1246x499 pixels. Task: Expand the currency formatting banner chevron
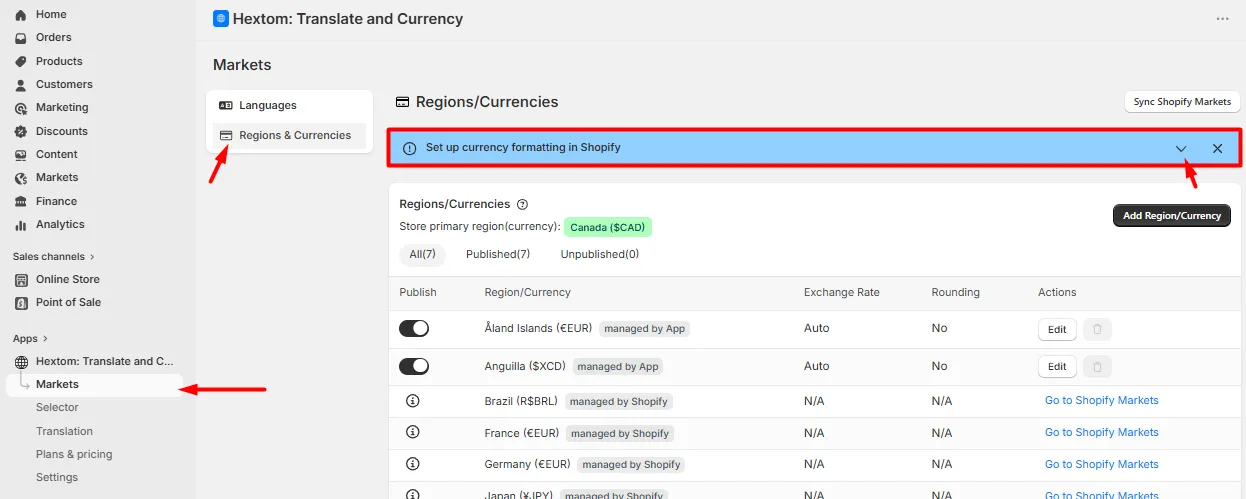1181,149
